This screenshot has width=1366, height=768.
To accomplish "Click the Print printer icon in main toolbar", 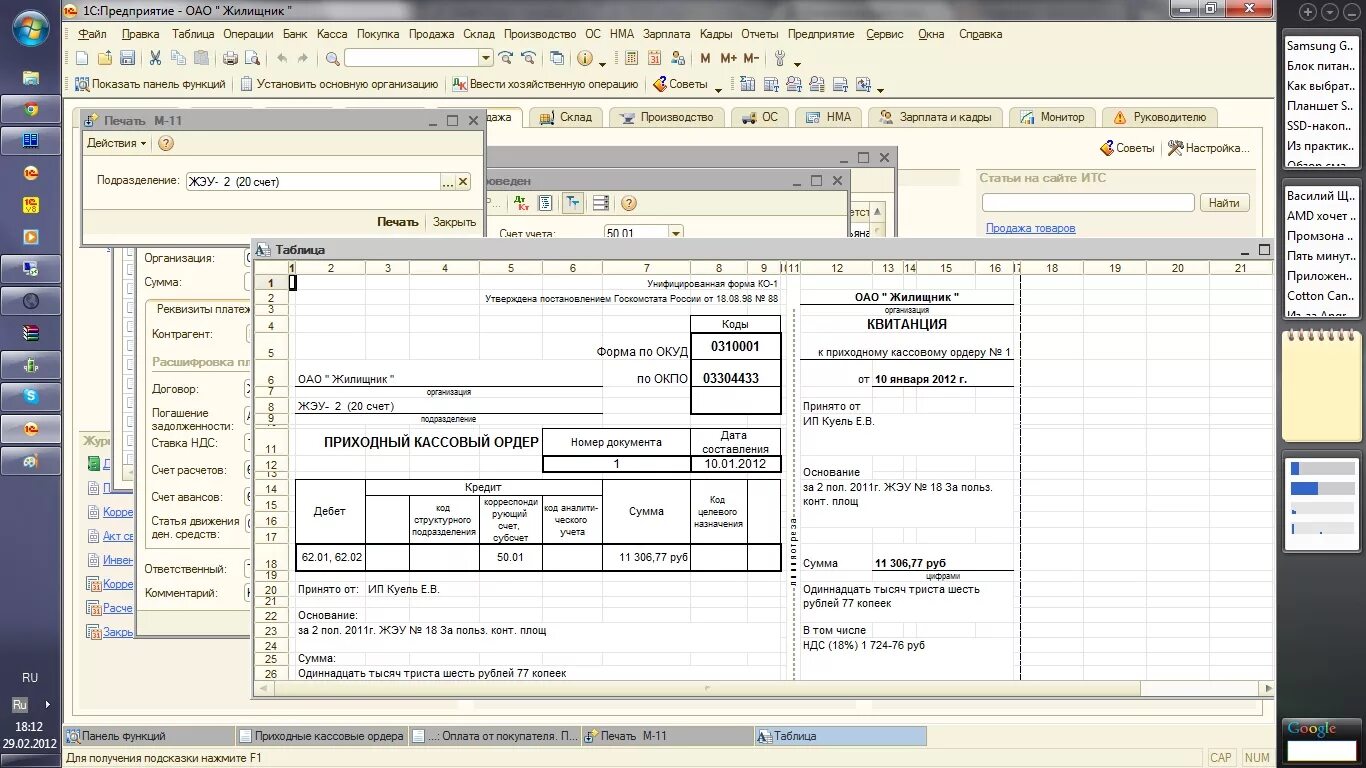I will 231,58.
